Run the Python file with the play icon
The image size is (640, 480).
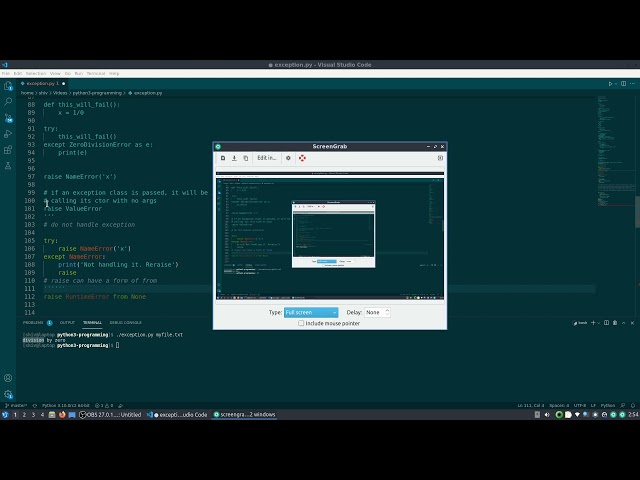(x=610, y=84)
